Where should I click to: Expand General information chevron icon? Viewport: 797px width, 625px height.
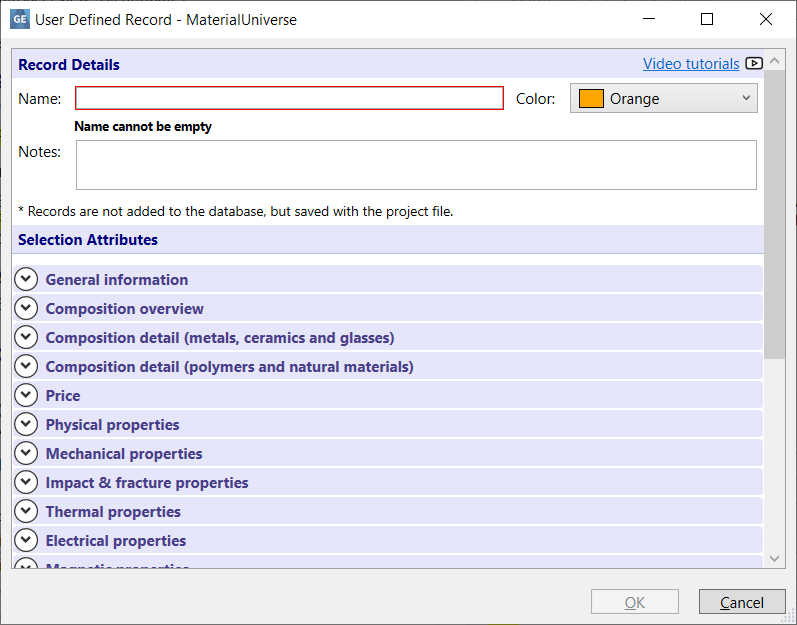[26, 280]
